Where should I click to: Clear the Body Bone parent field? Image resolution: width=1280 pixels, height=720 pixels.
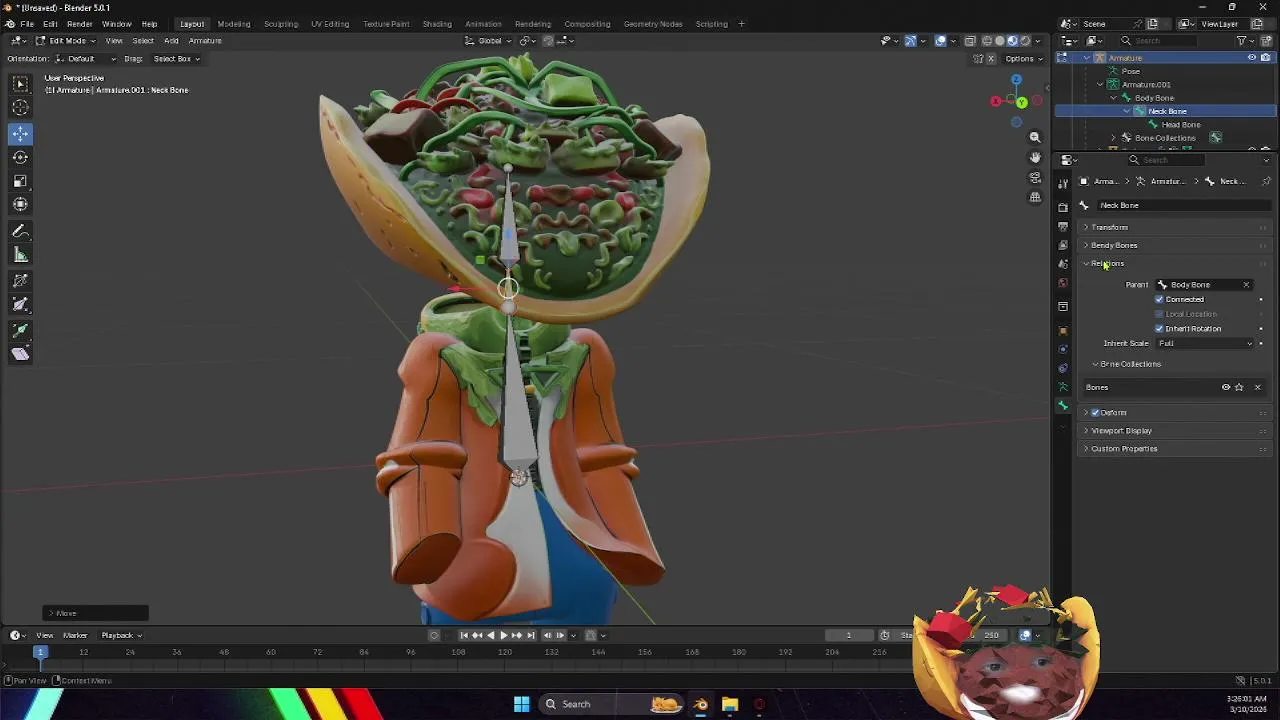tap(1246, 285)
